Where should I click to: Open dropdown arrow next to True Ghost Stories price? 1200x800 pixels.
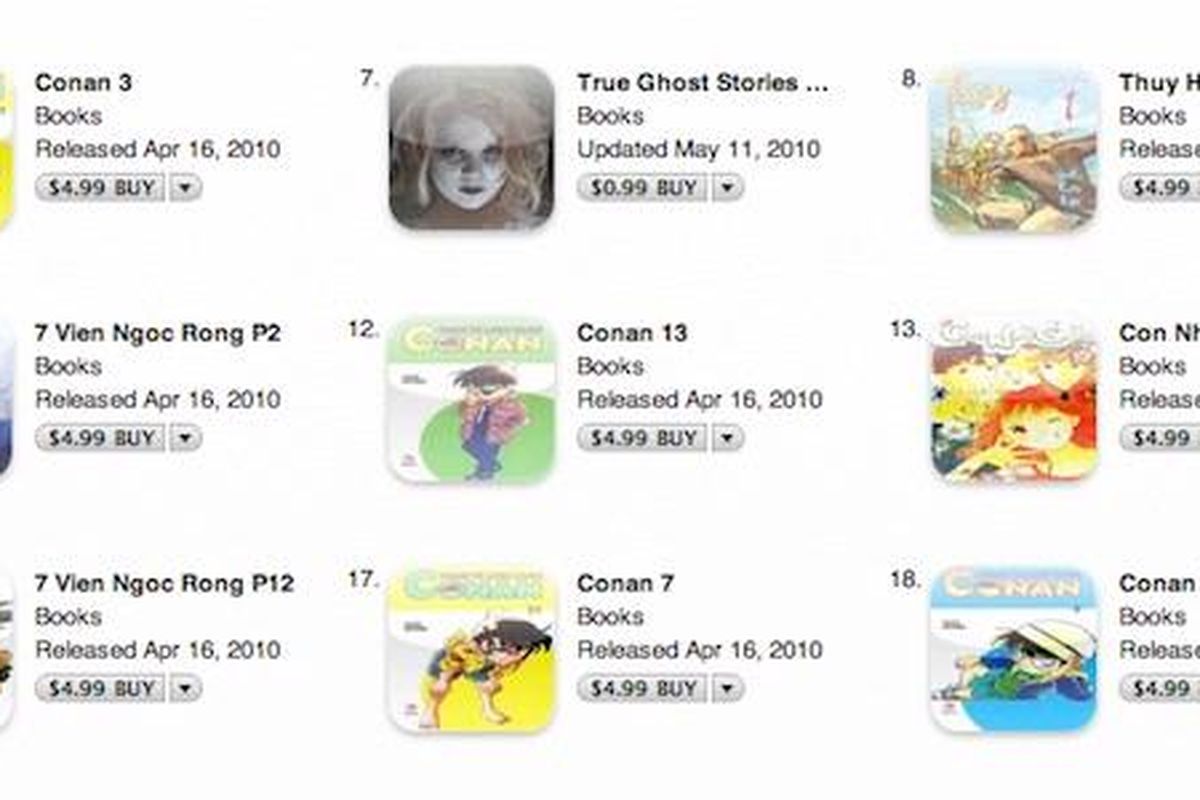tap(727, 188)
